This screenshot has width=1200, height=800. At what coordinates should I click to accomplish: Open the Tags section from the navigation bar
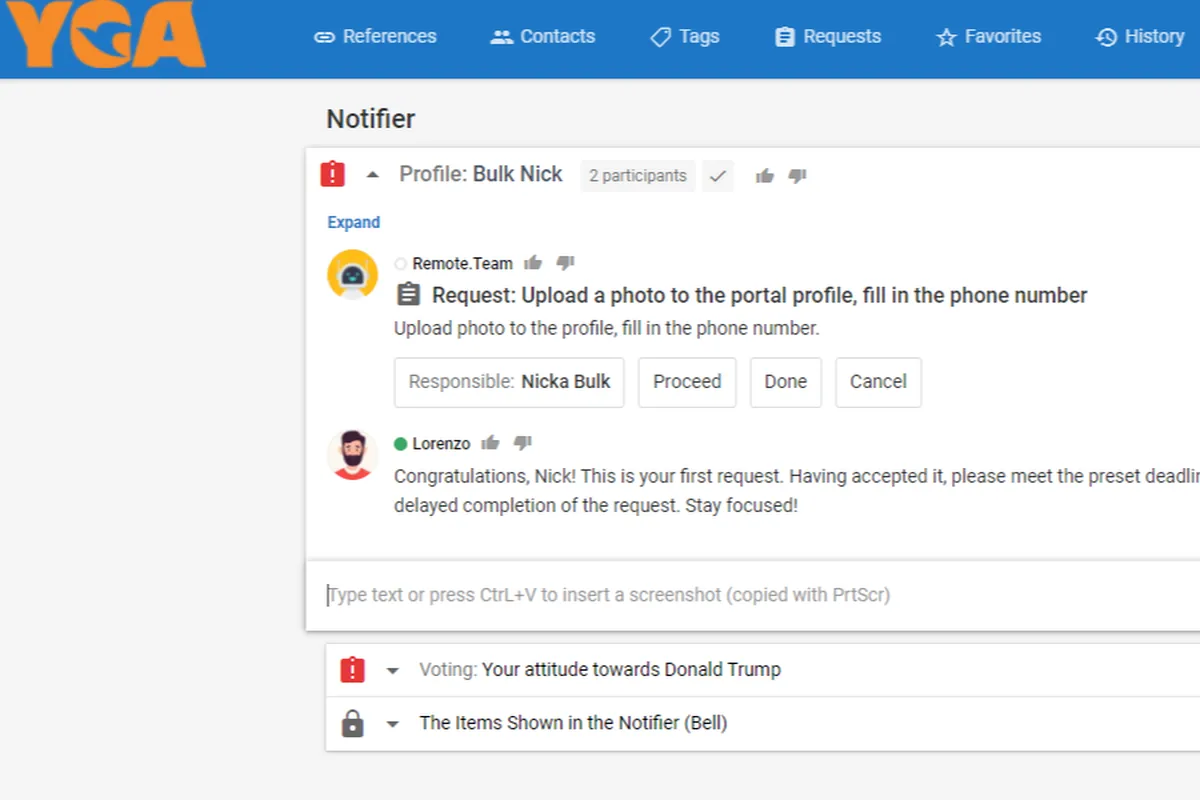coord(684,36)
